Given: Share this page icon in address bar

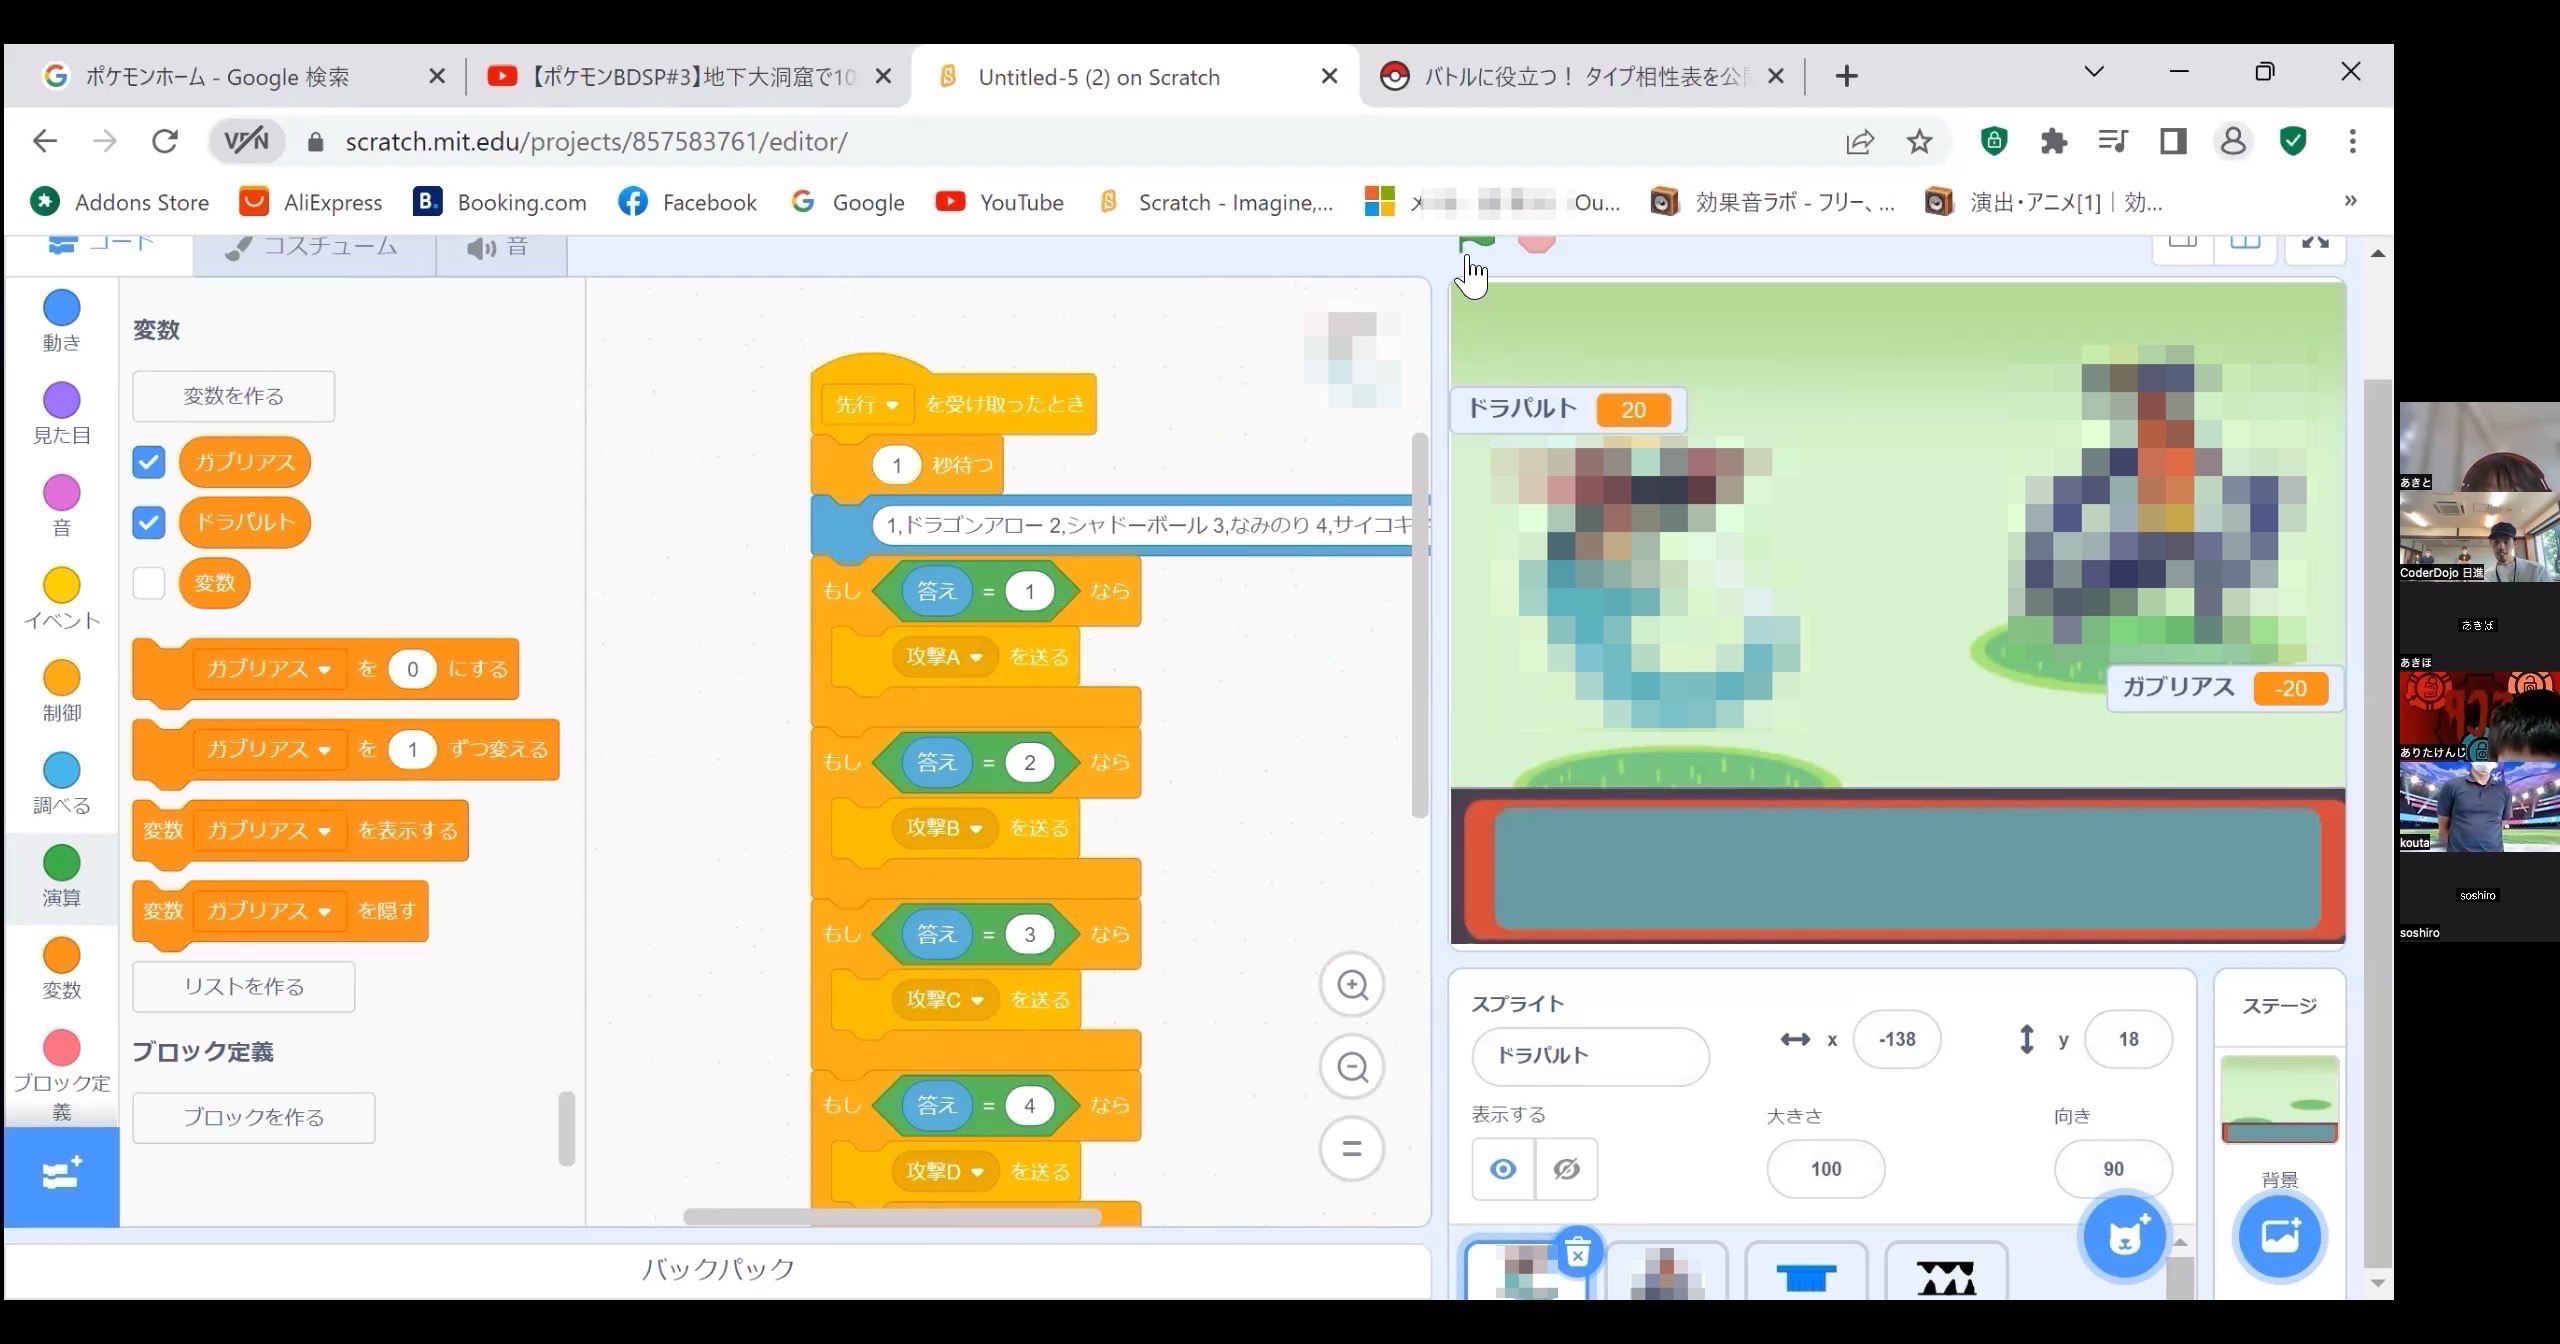Looking at the screenshot, I should (x=1860, y=141).
